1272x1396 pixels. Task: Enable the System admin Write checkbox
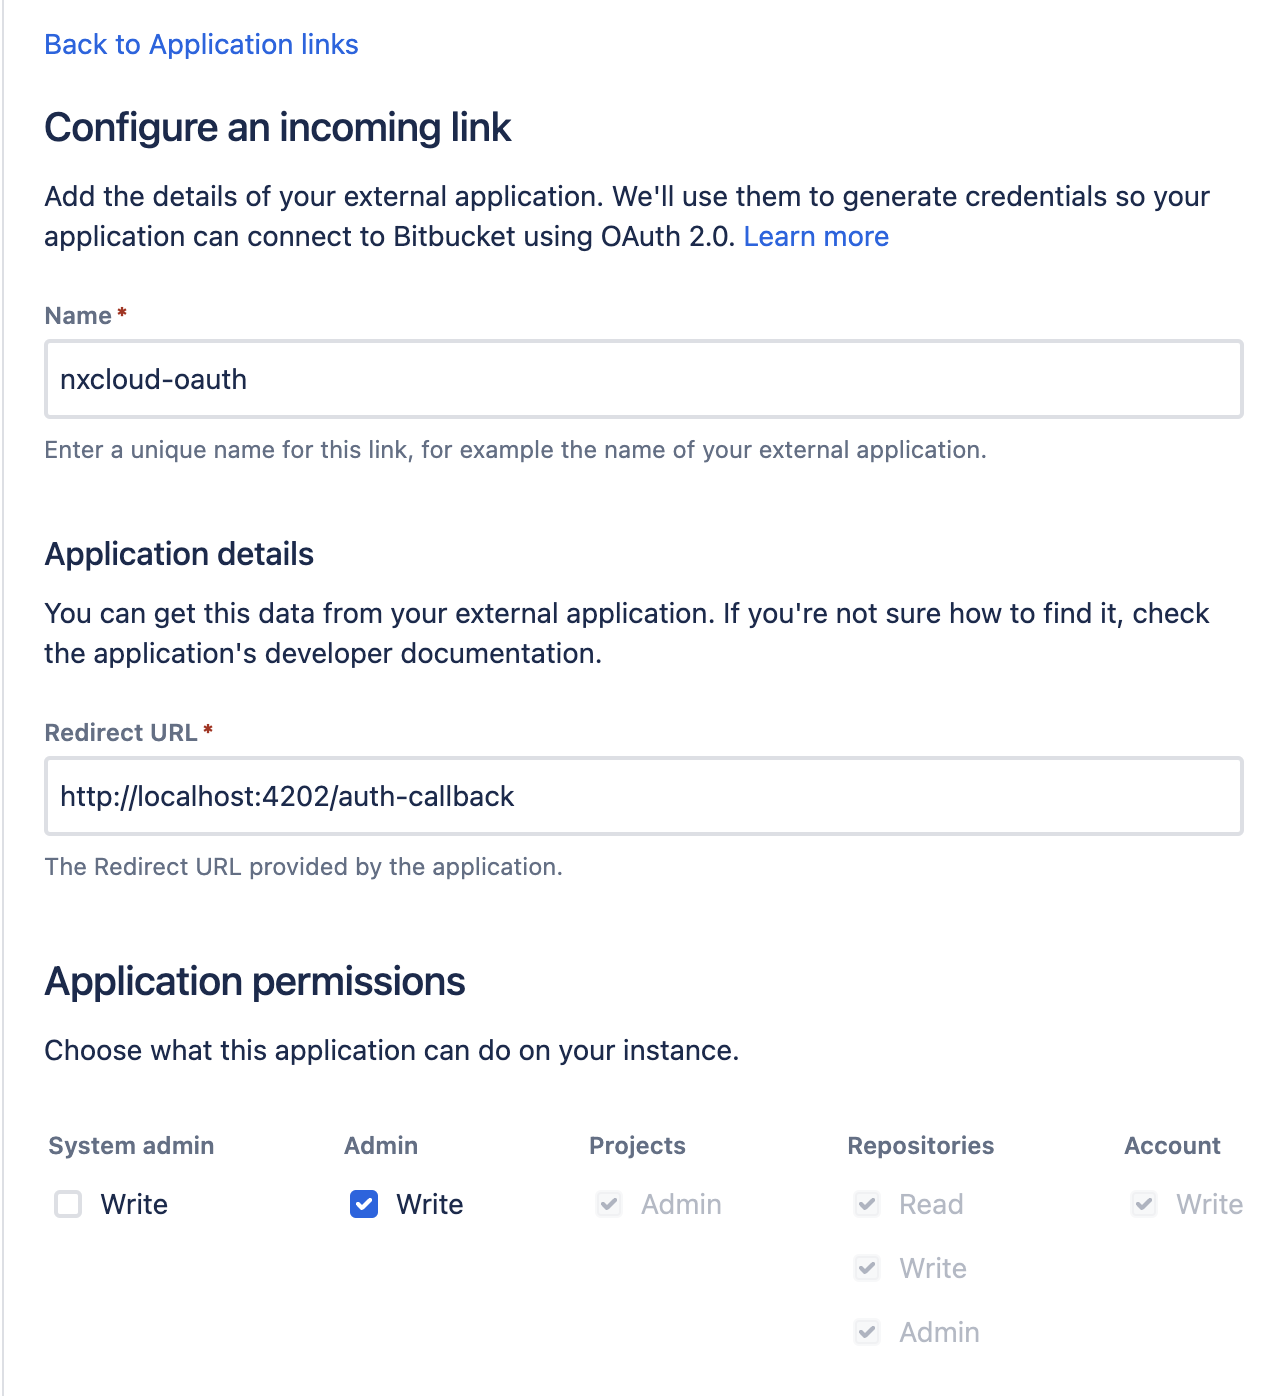[x=68, y=1204]
